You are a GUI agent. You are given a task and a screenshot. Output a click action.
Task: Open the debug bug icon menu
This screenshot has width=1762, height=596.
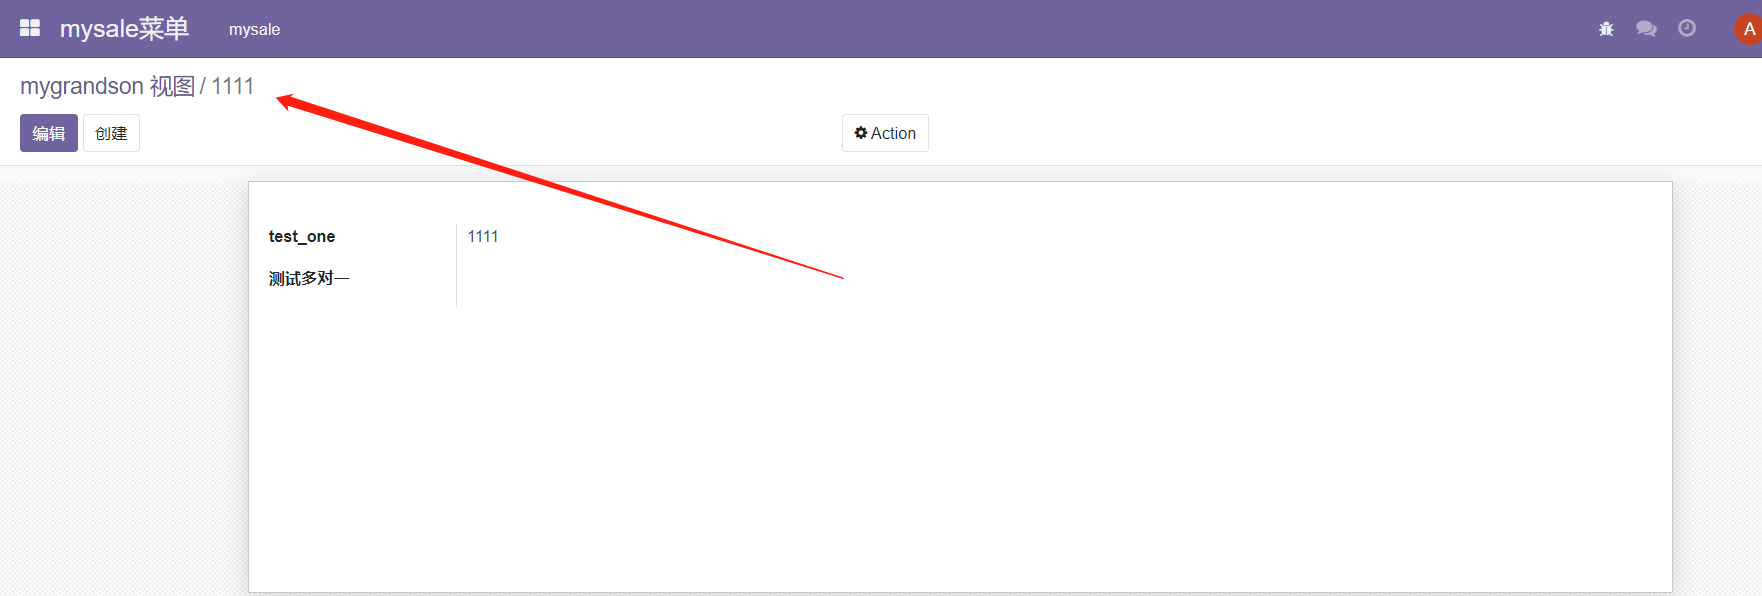point(1606,29)
